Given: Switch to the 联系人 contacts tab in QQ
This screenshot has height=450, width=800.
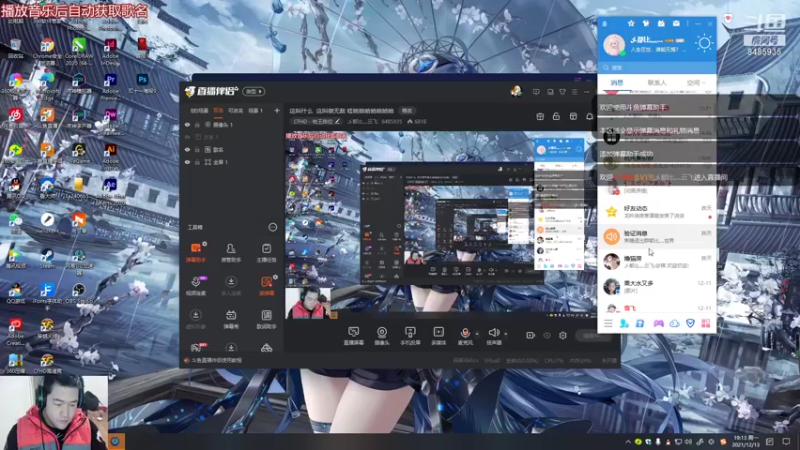Looking at the screenshot, I should (x=657, y=83).
